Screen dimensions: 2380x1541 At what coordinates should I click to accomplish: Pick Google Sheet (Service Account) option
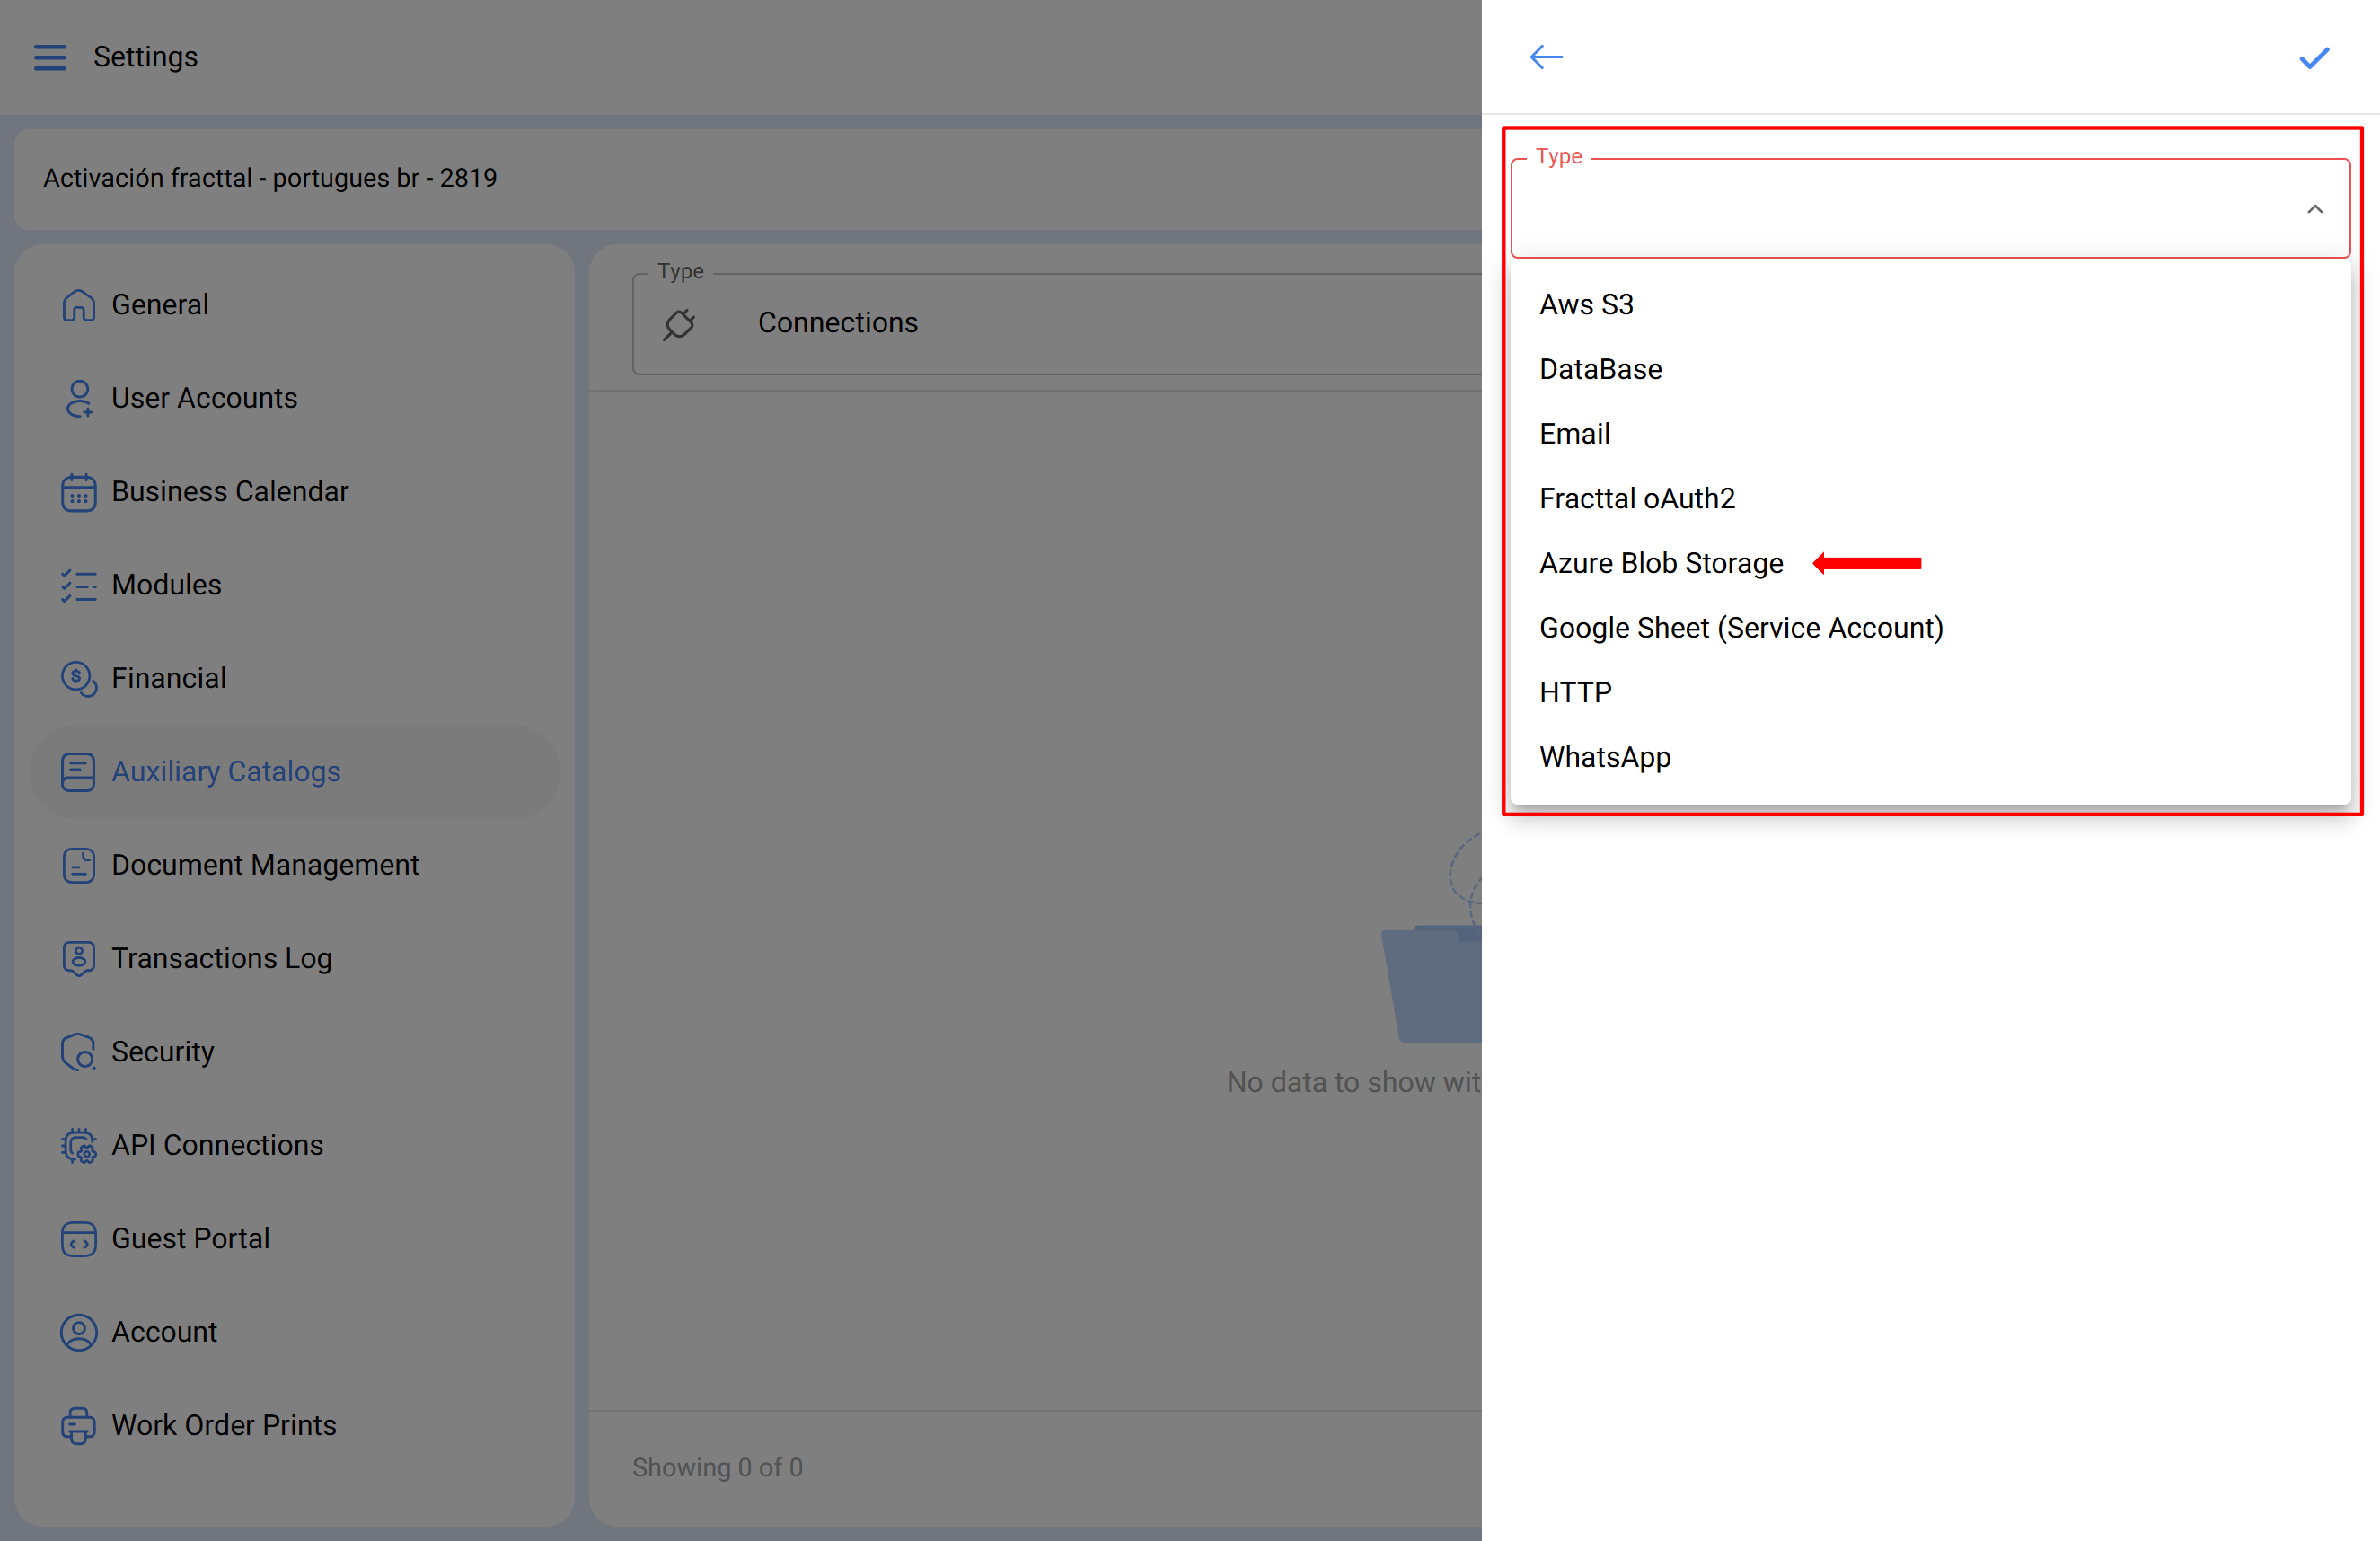[1740, 628]
